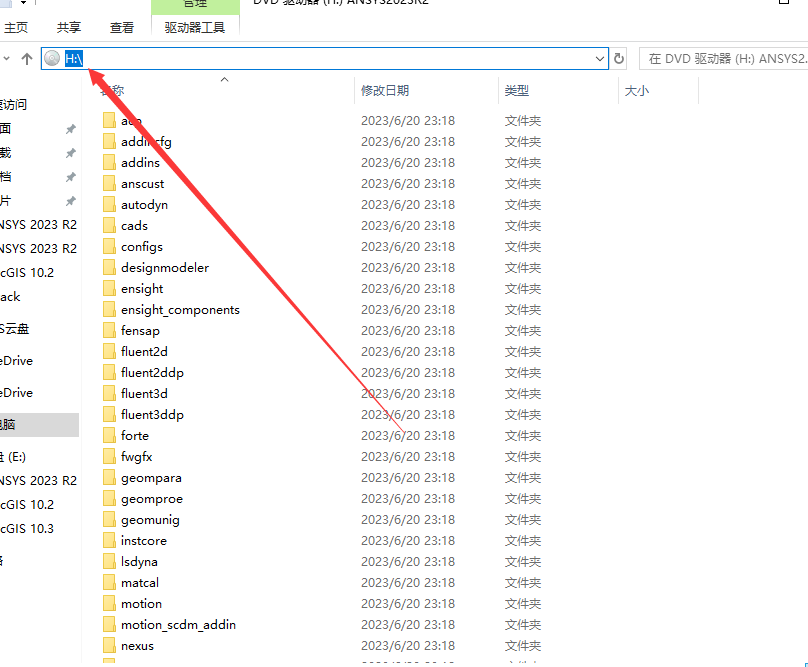This screenshot has height=667, width=808.
Task: Select the lsdyna folder icon
Action: click(110, 562)
